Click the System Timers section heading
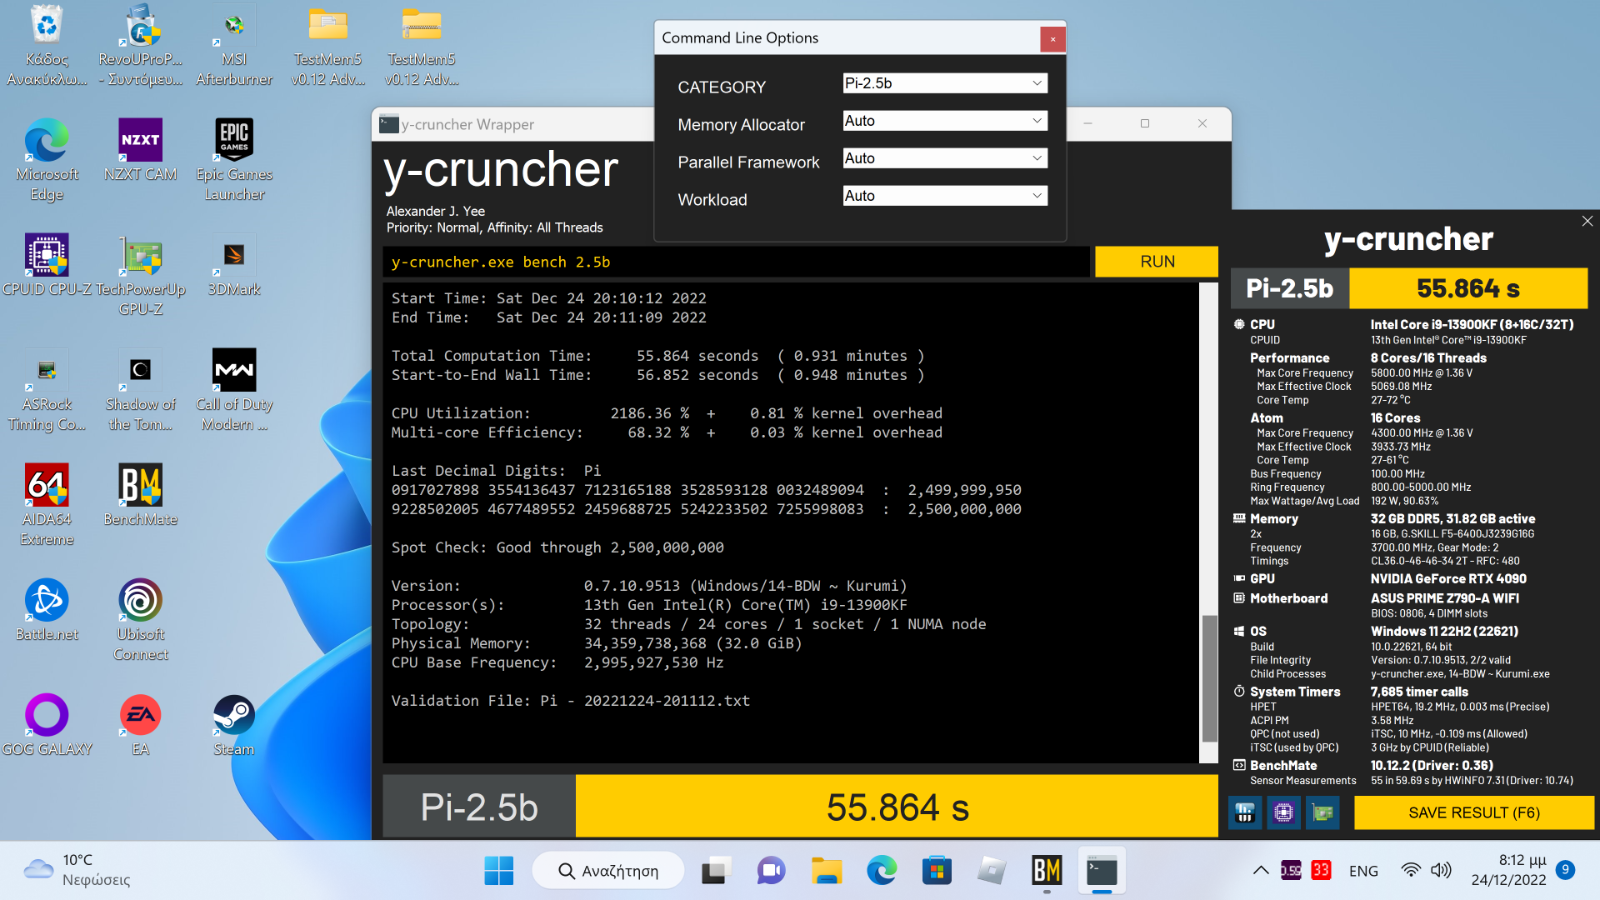 point(1295,692)
